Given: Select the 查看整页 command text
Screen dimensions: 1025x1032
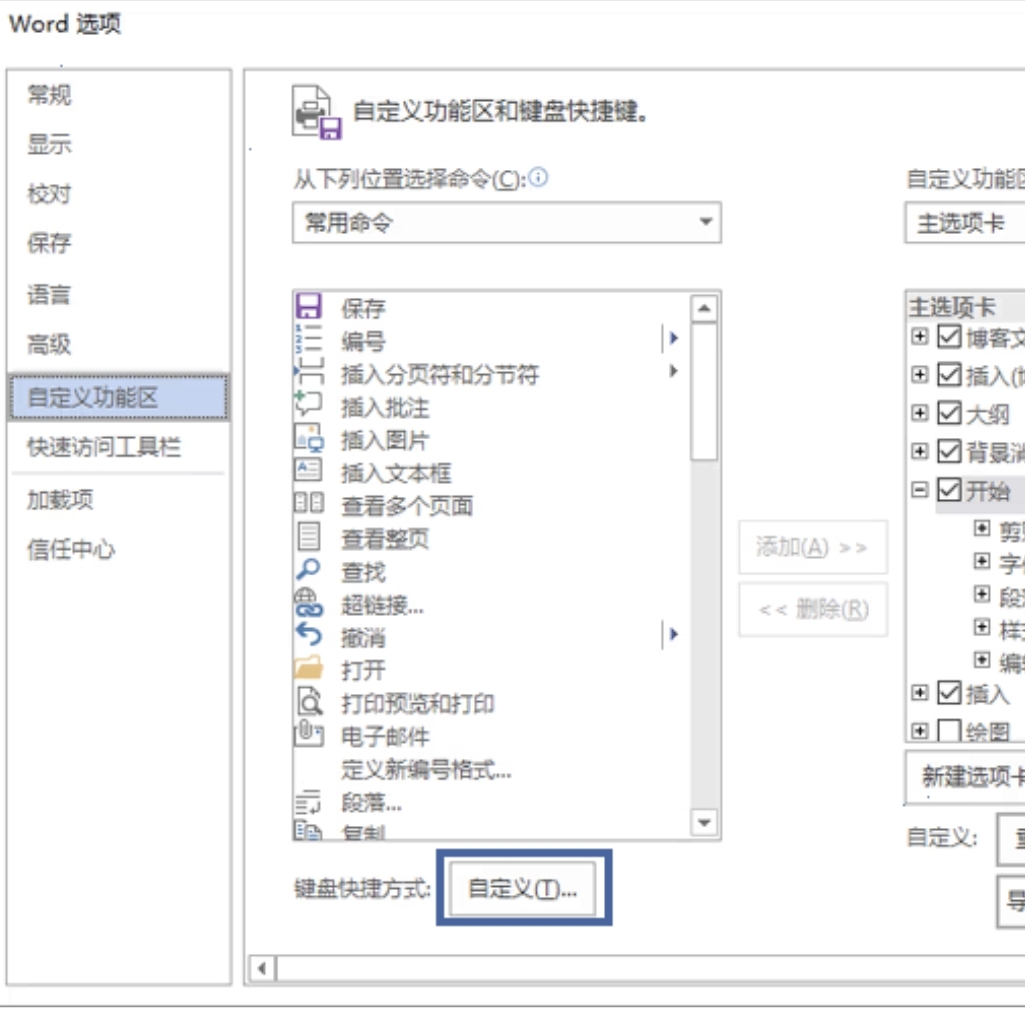Looking at the screenshot, I should click(384, 538).
